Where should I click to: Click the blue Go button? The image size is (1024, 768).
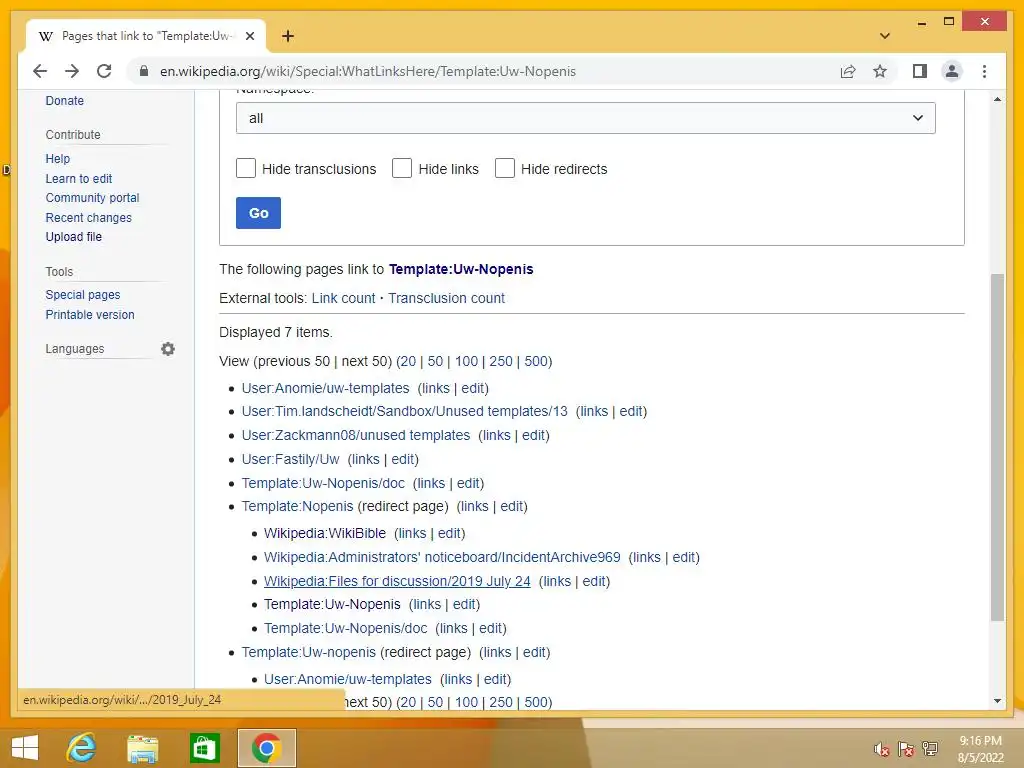tap(258, 213)
